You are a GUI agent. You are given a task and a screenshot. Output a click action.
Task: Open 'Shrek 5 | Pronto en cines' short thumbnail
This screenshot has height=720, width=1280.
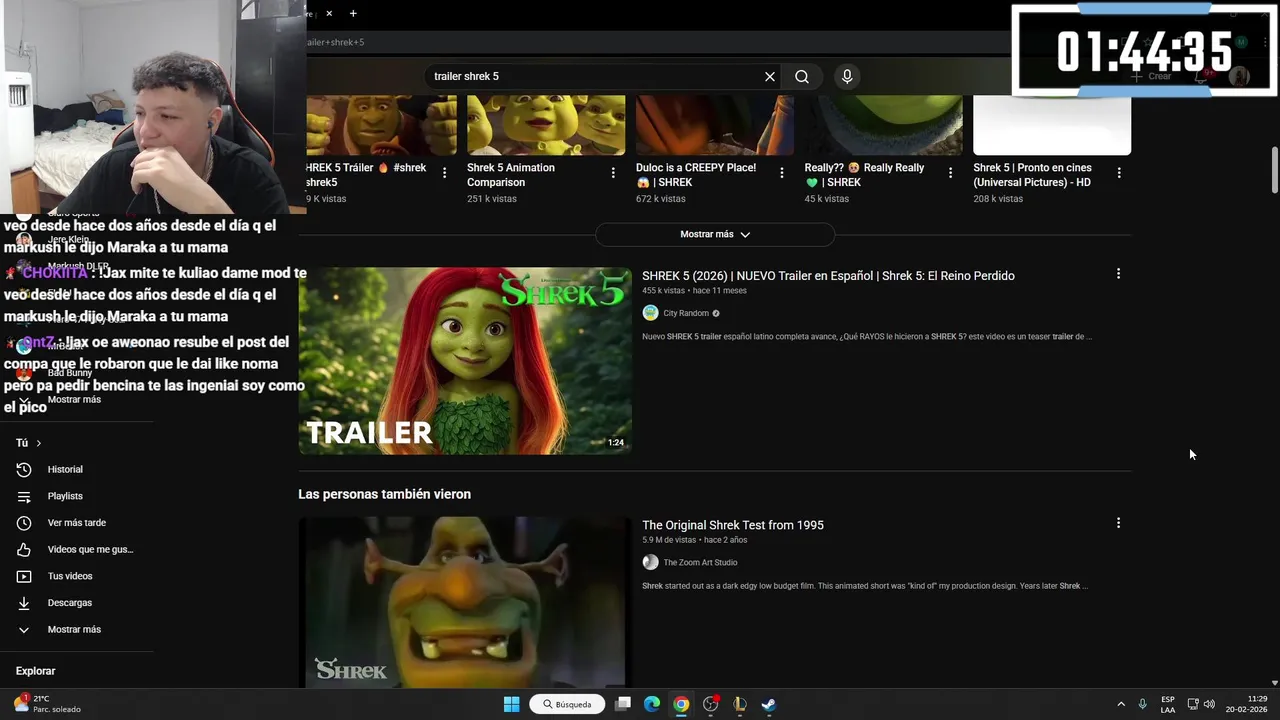tap(1052, 125)
